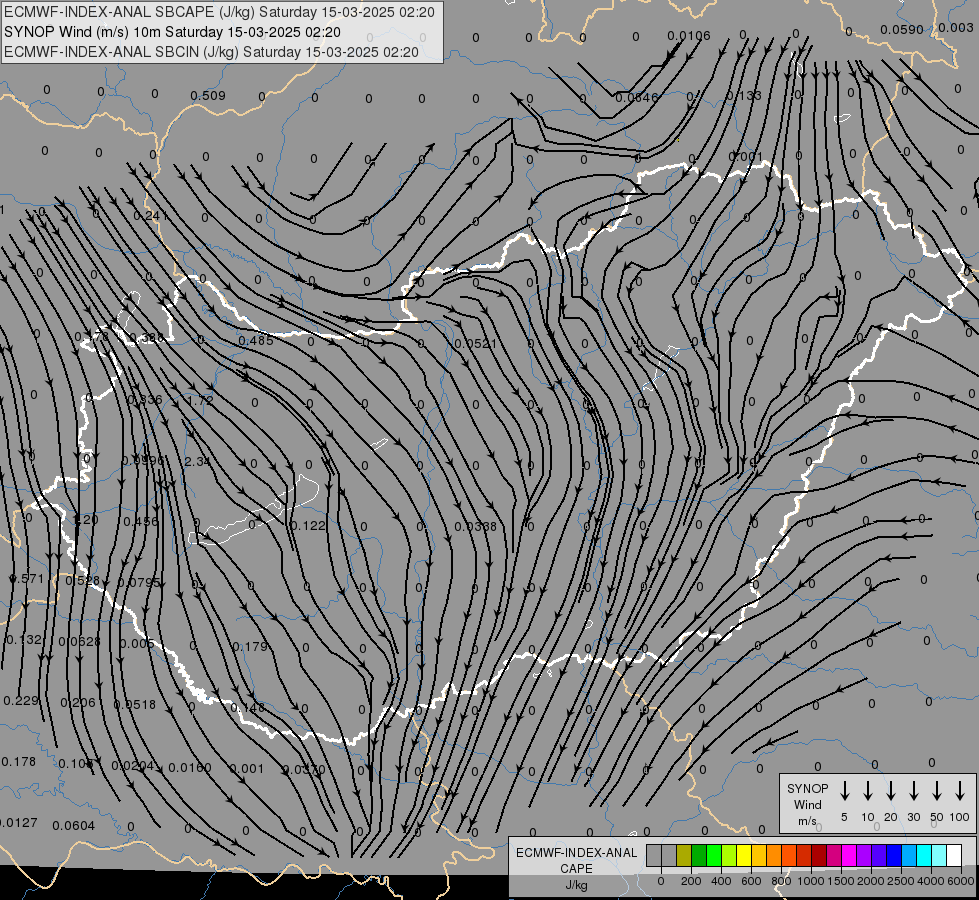Click the grid value 0.005
979x900 pixels.
click(137, 643)
